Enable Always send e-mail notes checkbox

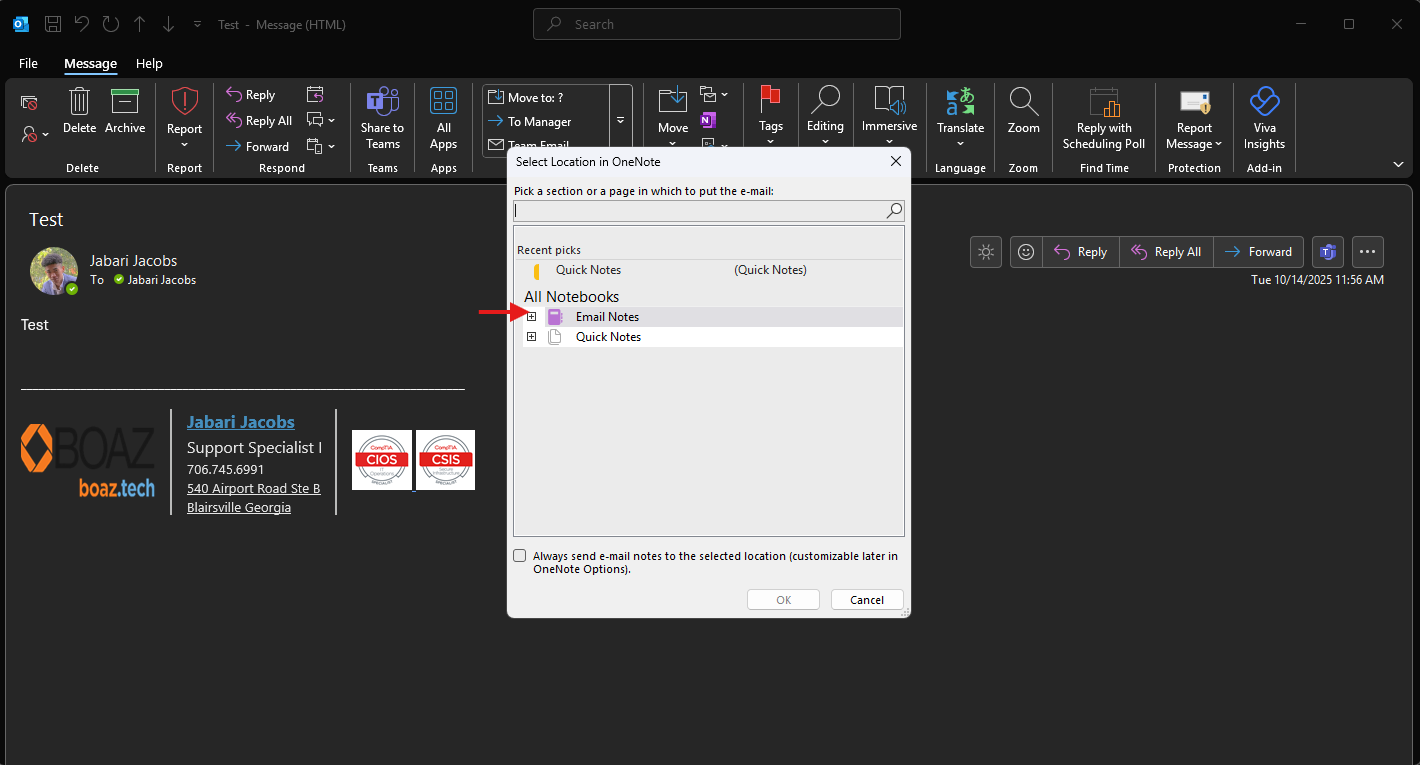520,556
